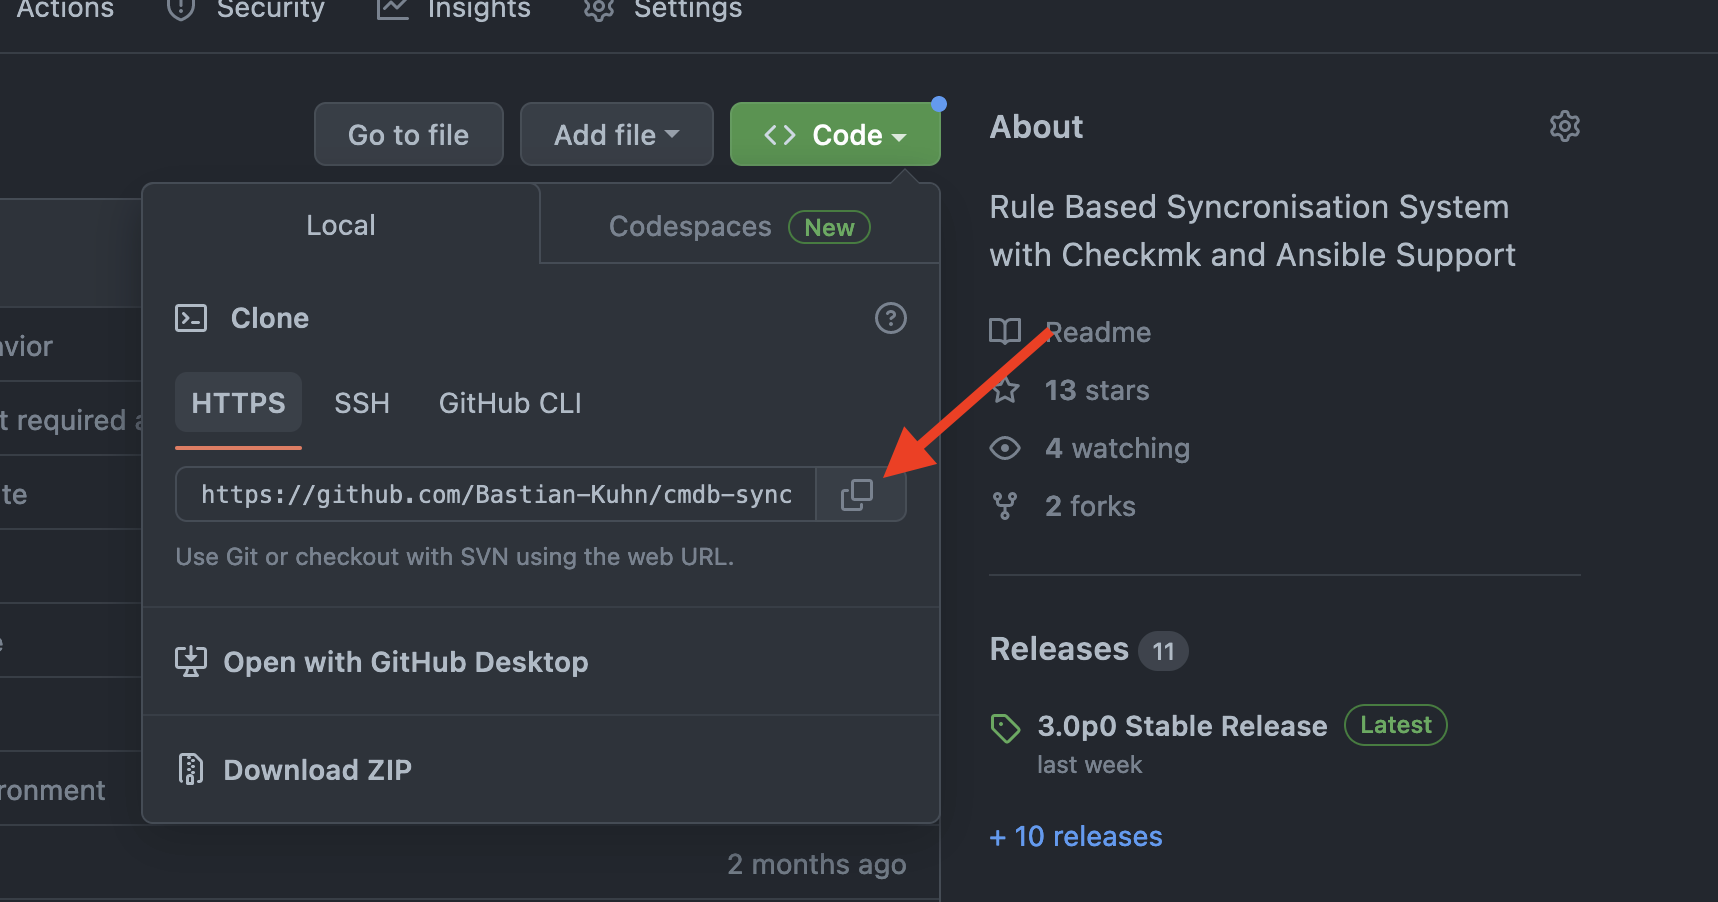The height and width of the screenshot is (902, 1718).
Task: Select the SSH clone option
Action: 362,403
